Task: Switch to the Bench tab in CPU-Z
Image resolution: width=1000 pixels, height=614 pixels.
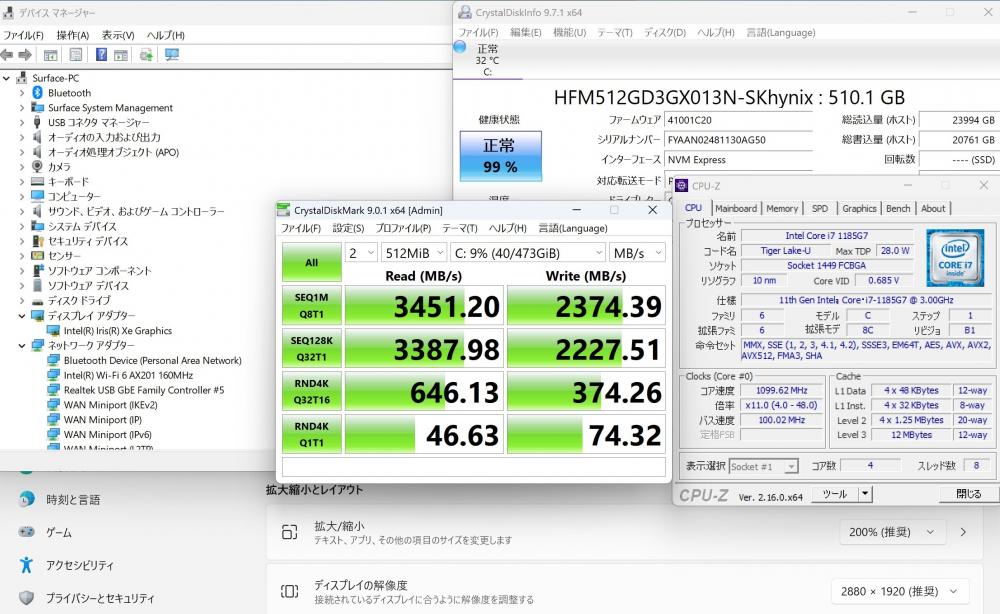Action: pos(898,208)
